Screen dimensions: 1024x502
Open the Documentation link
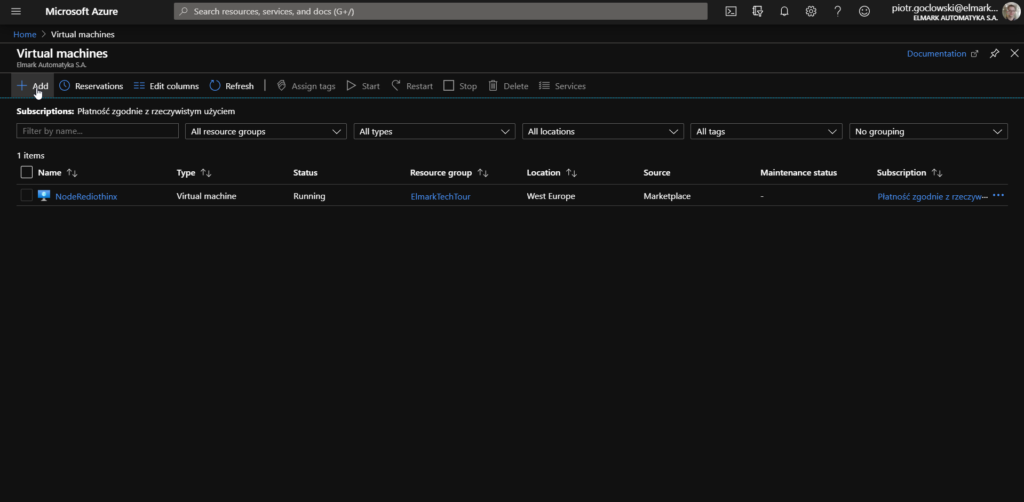coord(942,54)
